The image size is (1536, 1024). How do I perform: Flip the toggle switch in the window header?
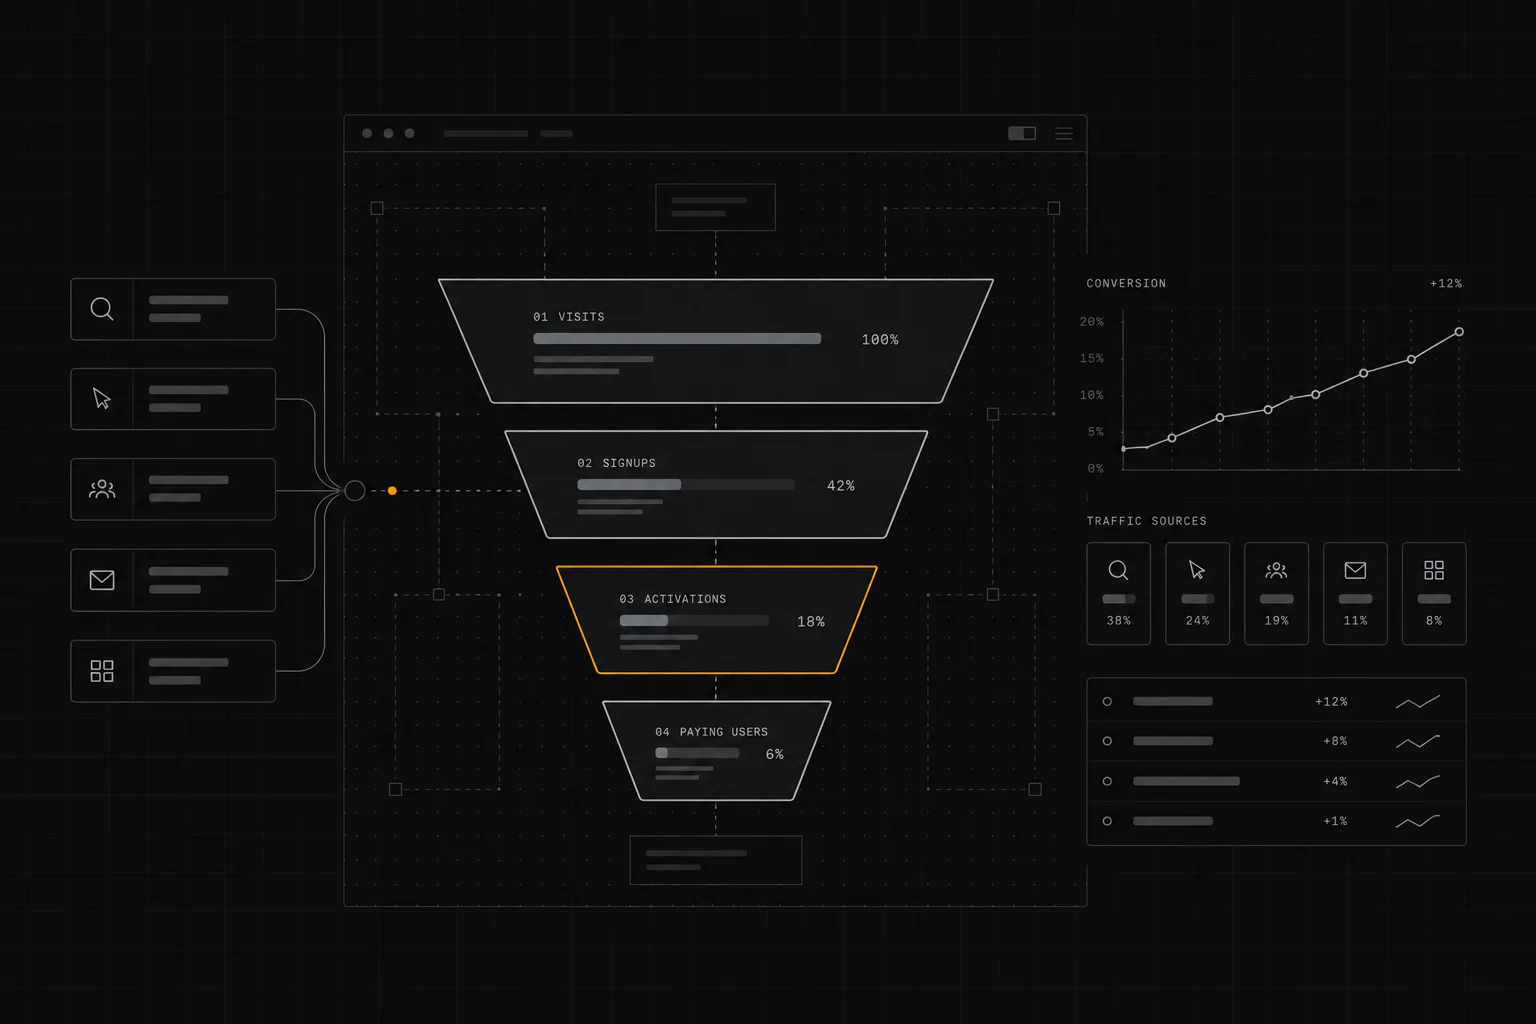[x=1022, y=133]
